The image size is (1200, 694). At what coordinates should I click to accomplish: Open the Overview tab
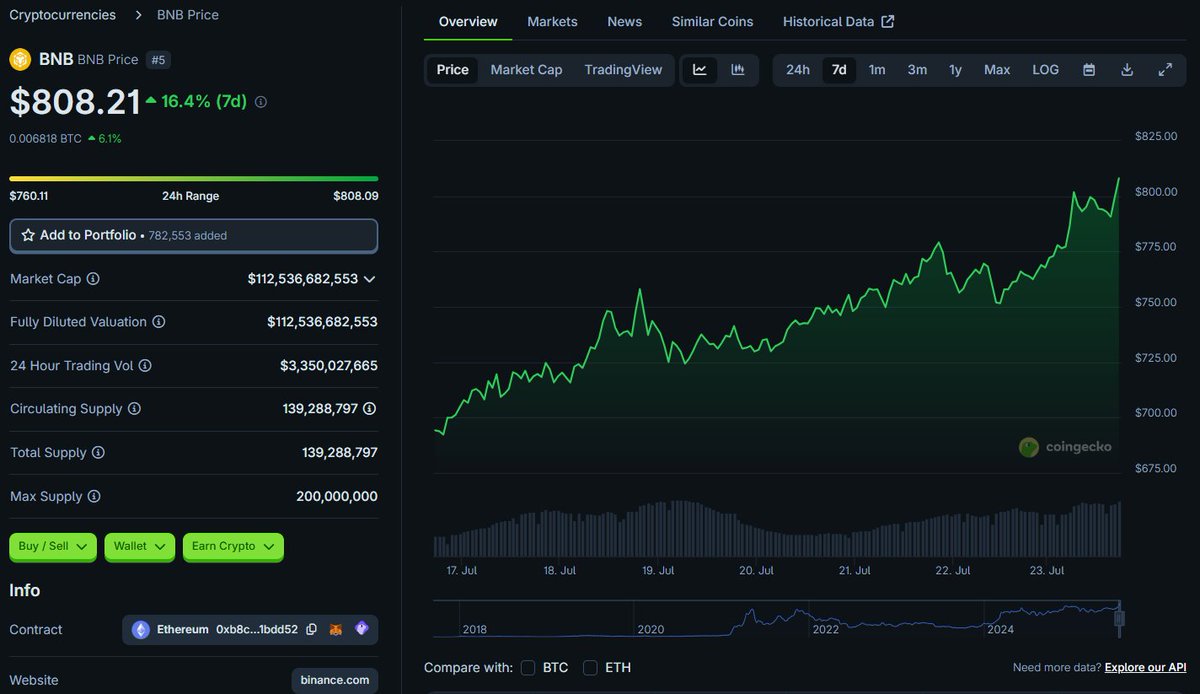click(468, 21)
